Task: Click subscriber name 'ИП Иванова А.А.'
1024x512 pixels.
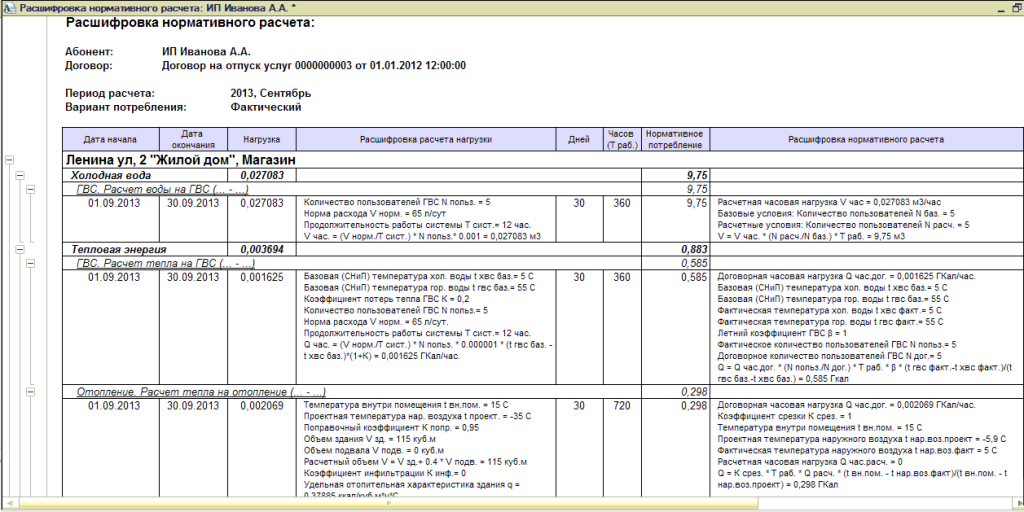Action: point(206,51)
